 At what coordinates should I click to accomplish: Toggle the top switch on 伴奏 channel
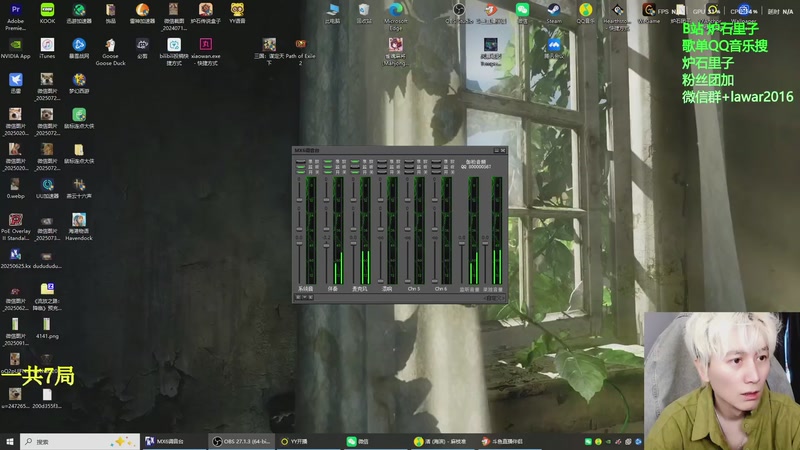[x=328, y=162]
